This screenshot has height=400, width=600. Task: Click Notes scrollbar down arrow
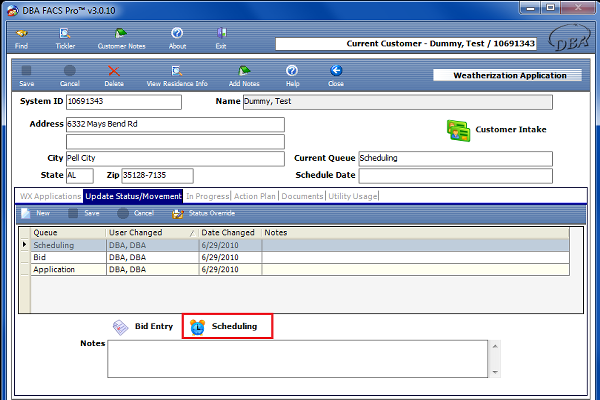coord(495,372)
